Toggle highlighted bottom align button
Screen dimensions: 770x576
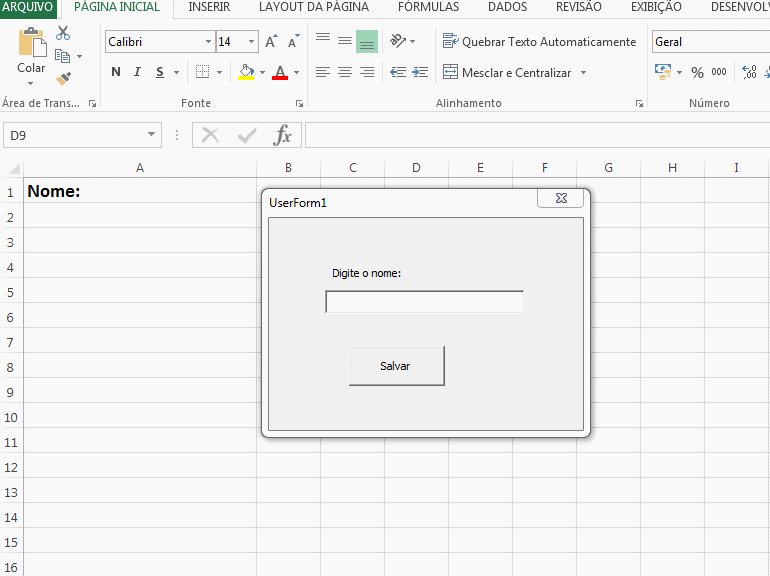pyautogui.click(x=367, y=41)
